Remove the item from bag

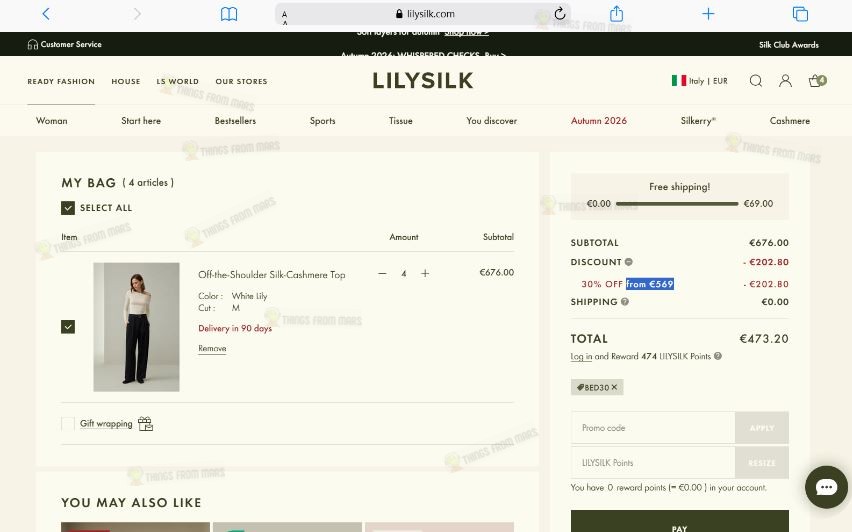[x=212, y=348]
